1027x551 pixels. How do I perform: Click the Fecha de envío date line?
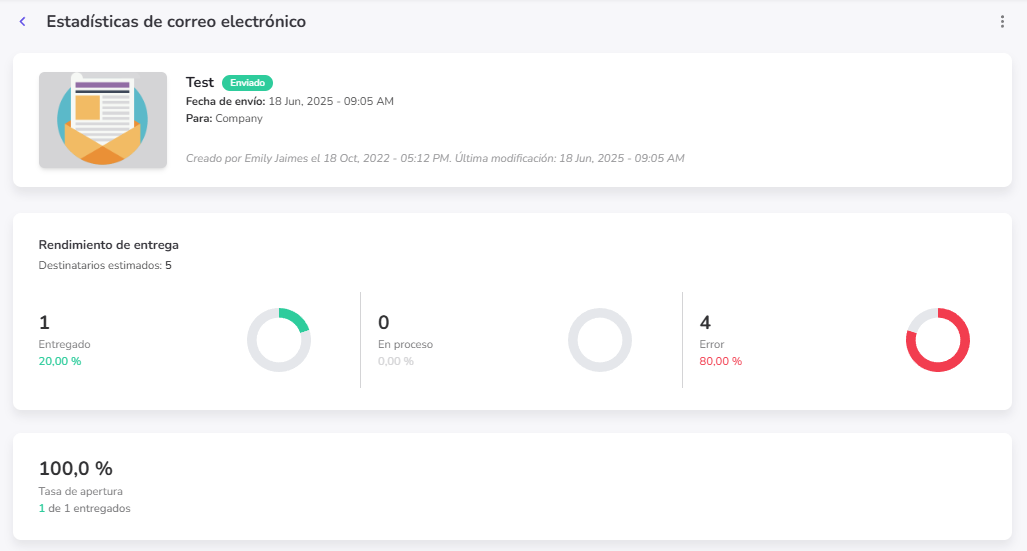289,101
